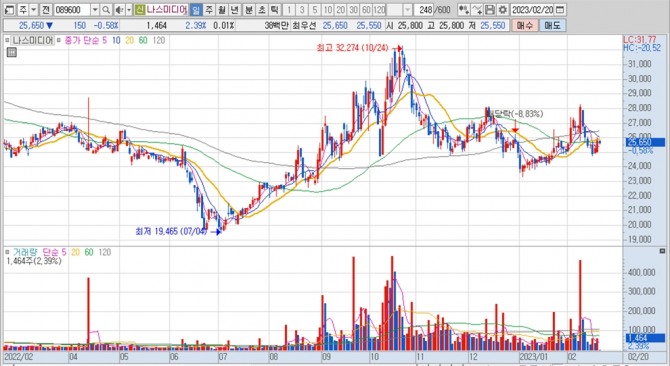
Task: Open stock search magnifier icon
Action: click(106, 9)
